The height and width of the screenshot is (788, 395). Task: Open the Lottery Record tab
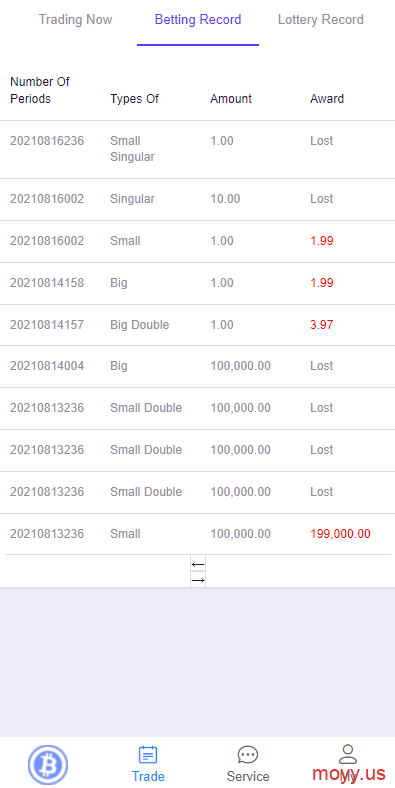(x=321, y=20)
